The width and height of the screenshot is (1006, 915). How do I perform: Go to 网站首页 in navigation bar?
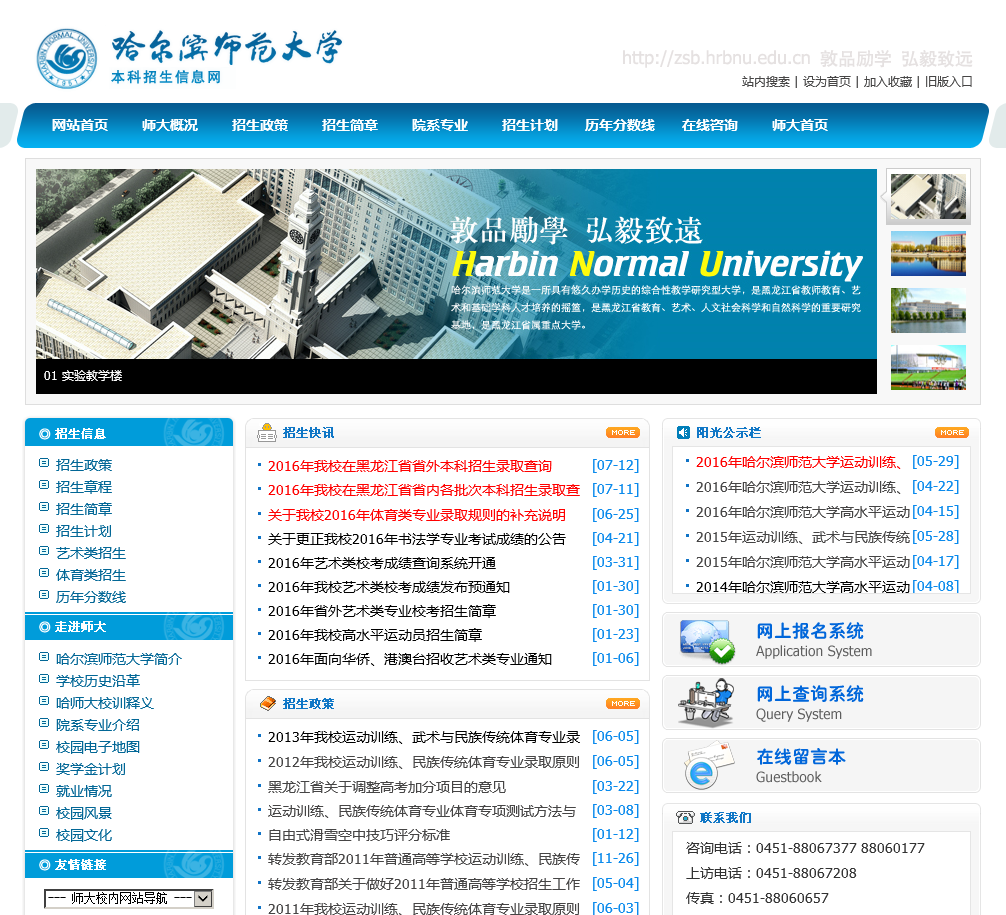(80, 125)
